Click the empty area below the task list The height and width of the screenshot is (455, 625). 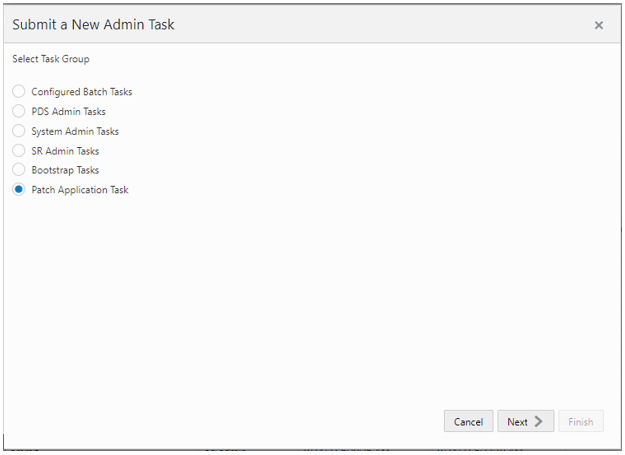312,300
